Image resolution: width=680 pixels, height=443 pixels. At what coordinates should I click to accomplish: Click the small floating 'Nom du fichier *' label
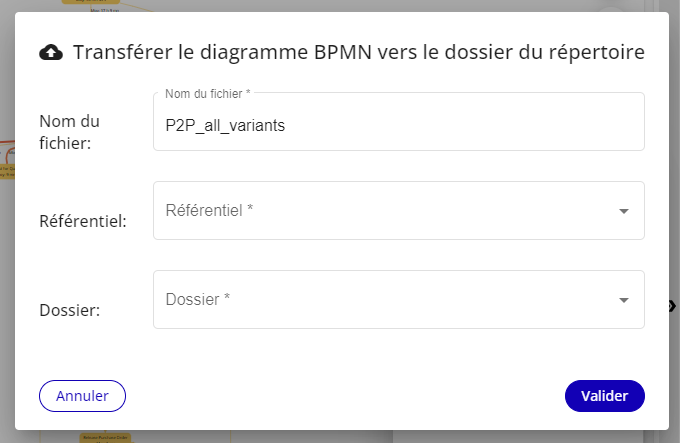[207, 93]
